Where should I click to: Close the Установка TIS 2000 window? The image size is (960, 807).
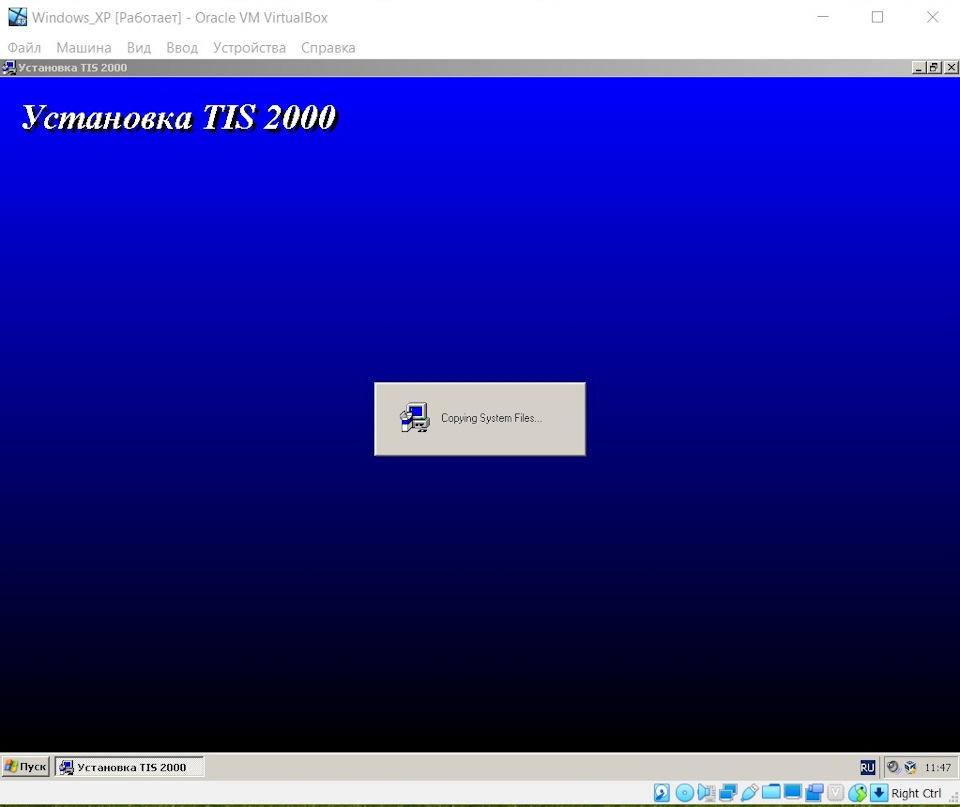point(951,67)
